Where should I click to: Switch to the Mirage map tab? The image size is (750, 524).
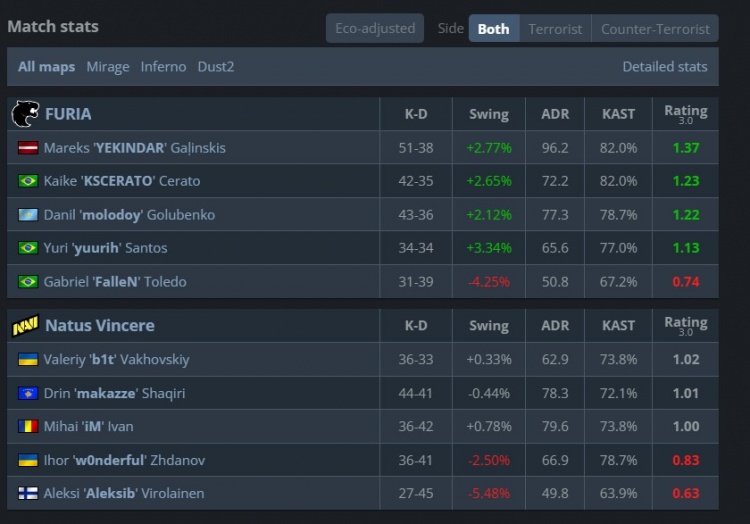(x=108, y=67)
